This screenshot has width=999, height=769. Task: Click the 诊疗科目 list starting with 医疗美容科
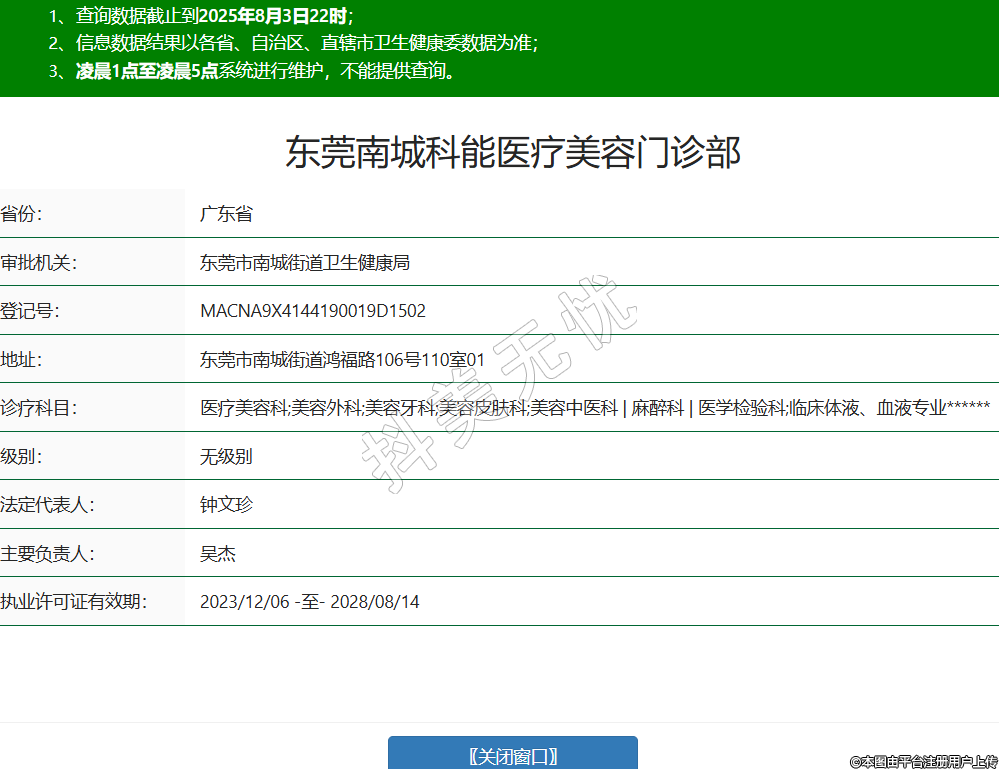coord(595,408)
